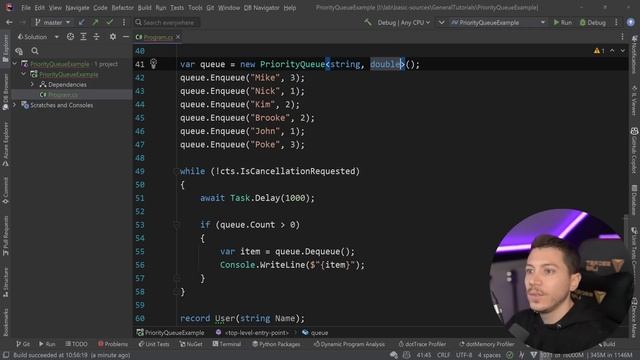Click the tool windows toggle in status bar corner
This screenshot has height=360, width=640.
pos(6,356)
